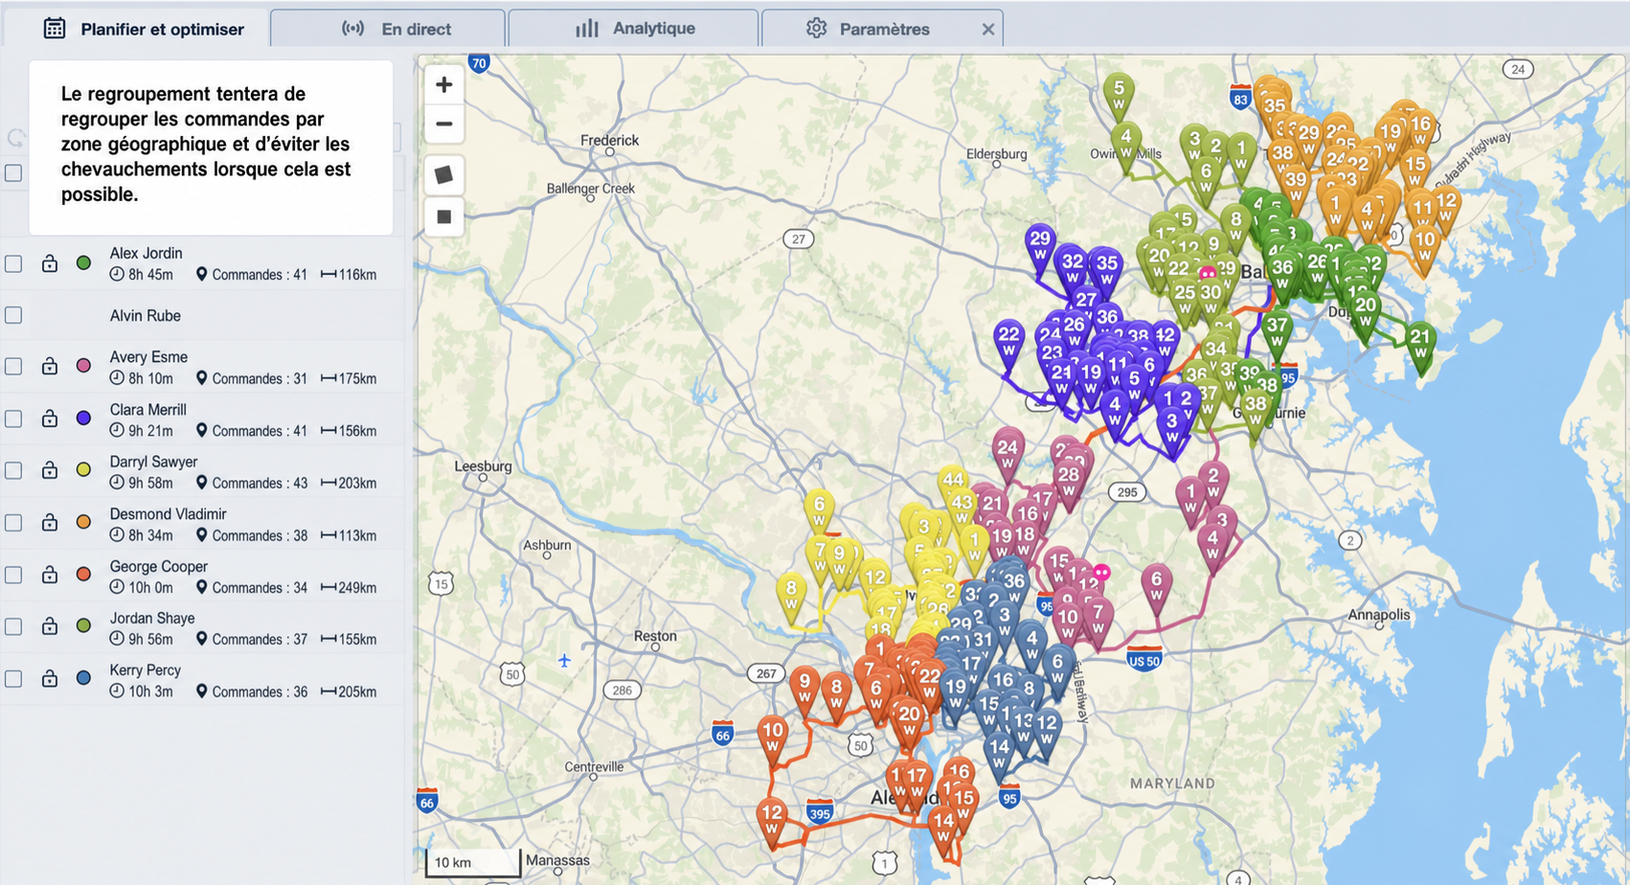This screenshot has height=885, width=1630.
Task: Zoom in on the map
Action: tap(444, 85)
